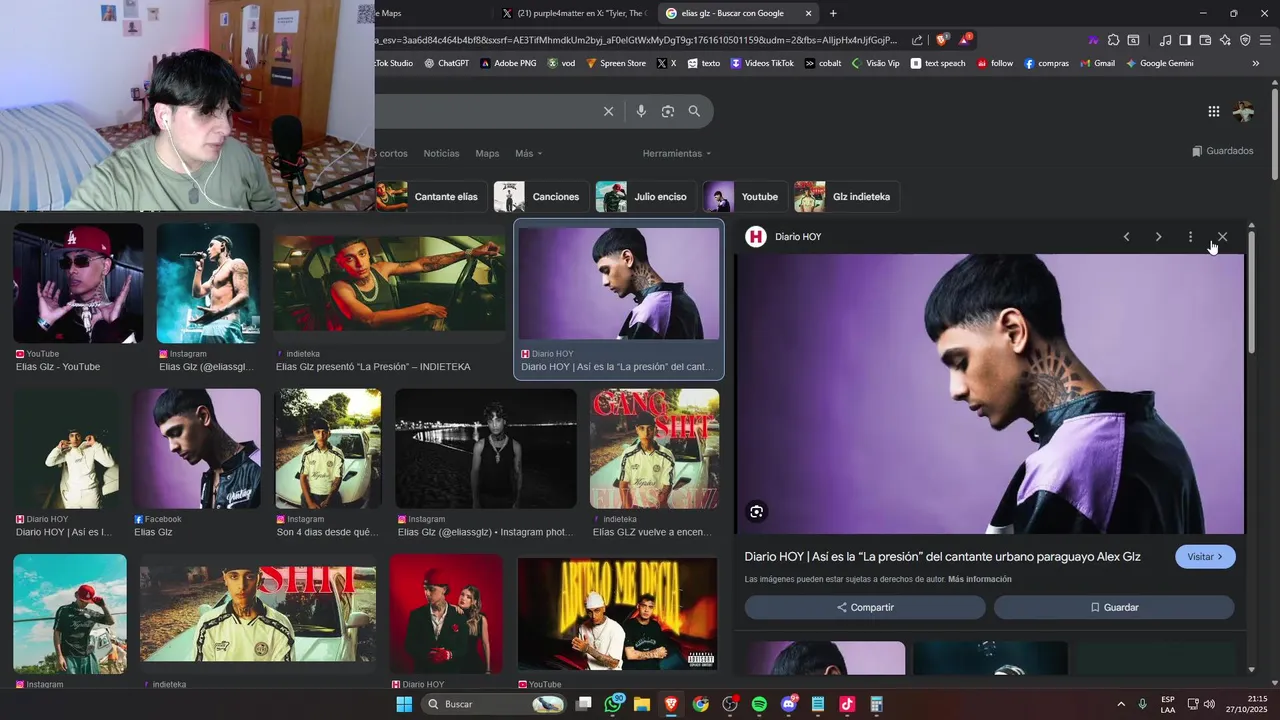Expand the Más dropdown
The height and width of the screenshot is (720, 1280).
pos(529,153)
